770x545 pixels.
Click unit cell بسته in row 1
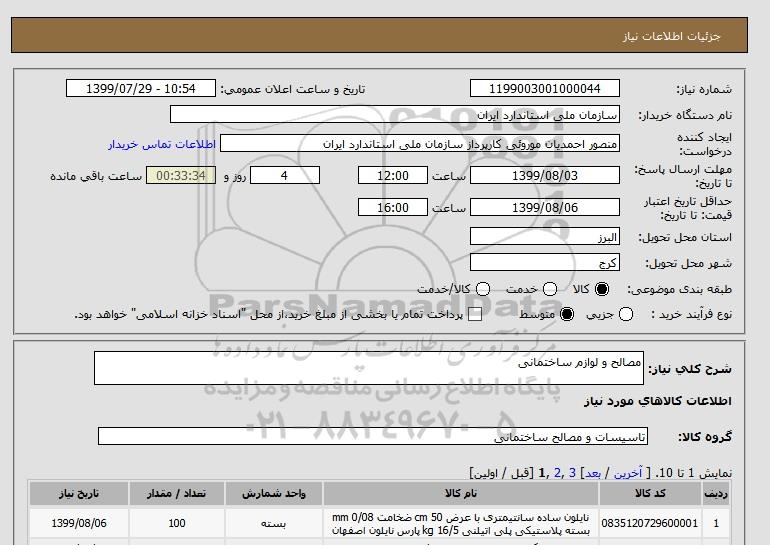click(274, 523)
